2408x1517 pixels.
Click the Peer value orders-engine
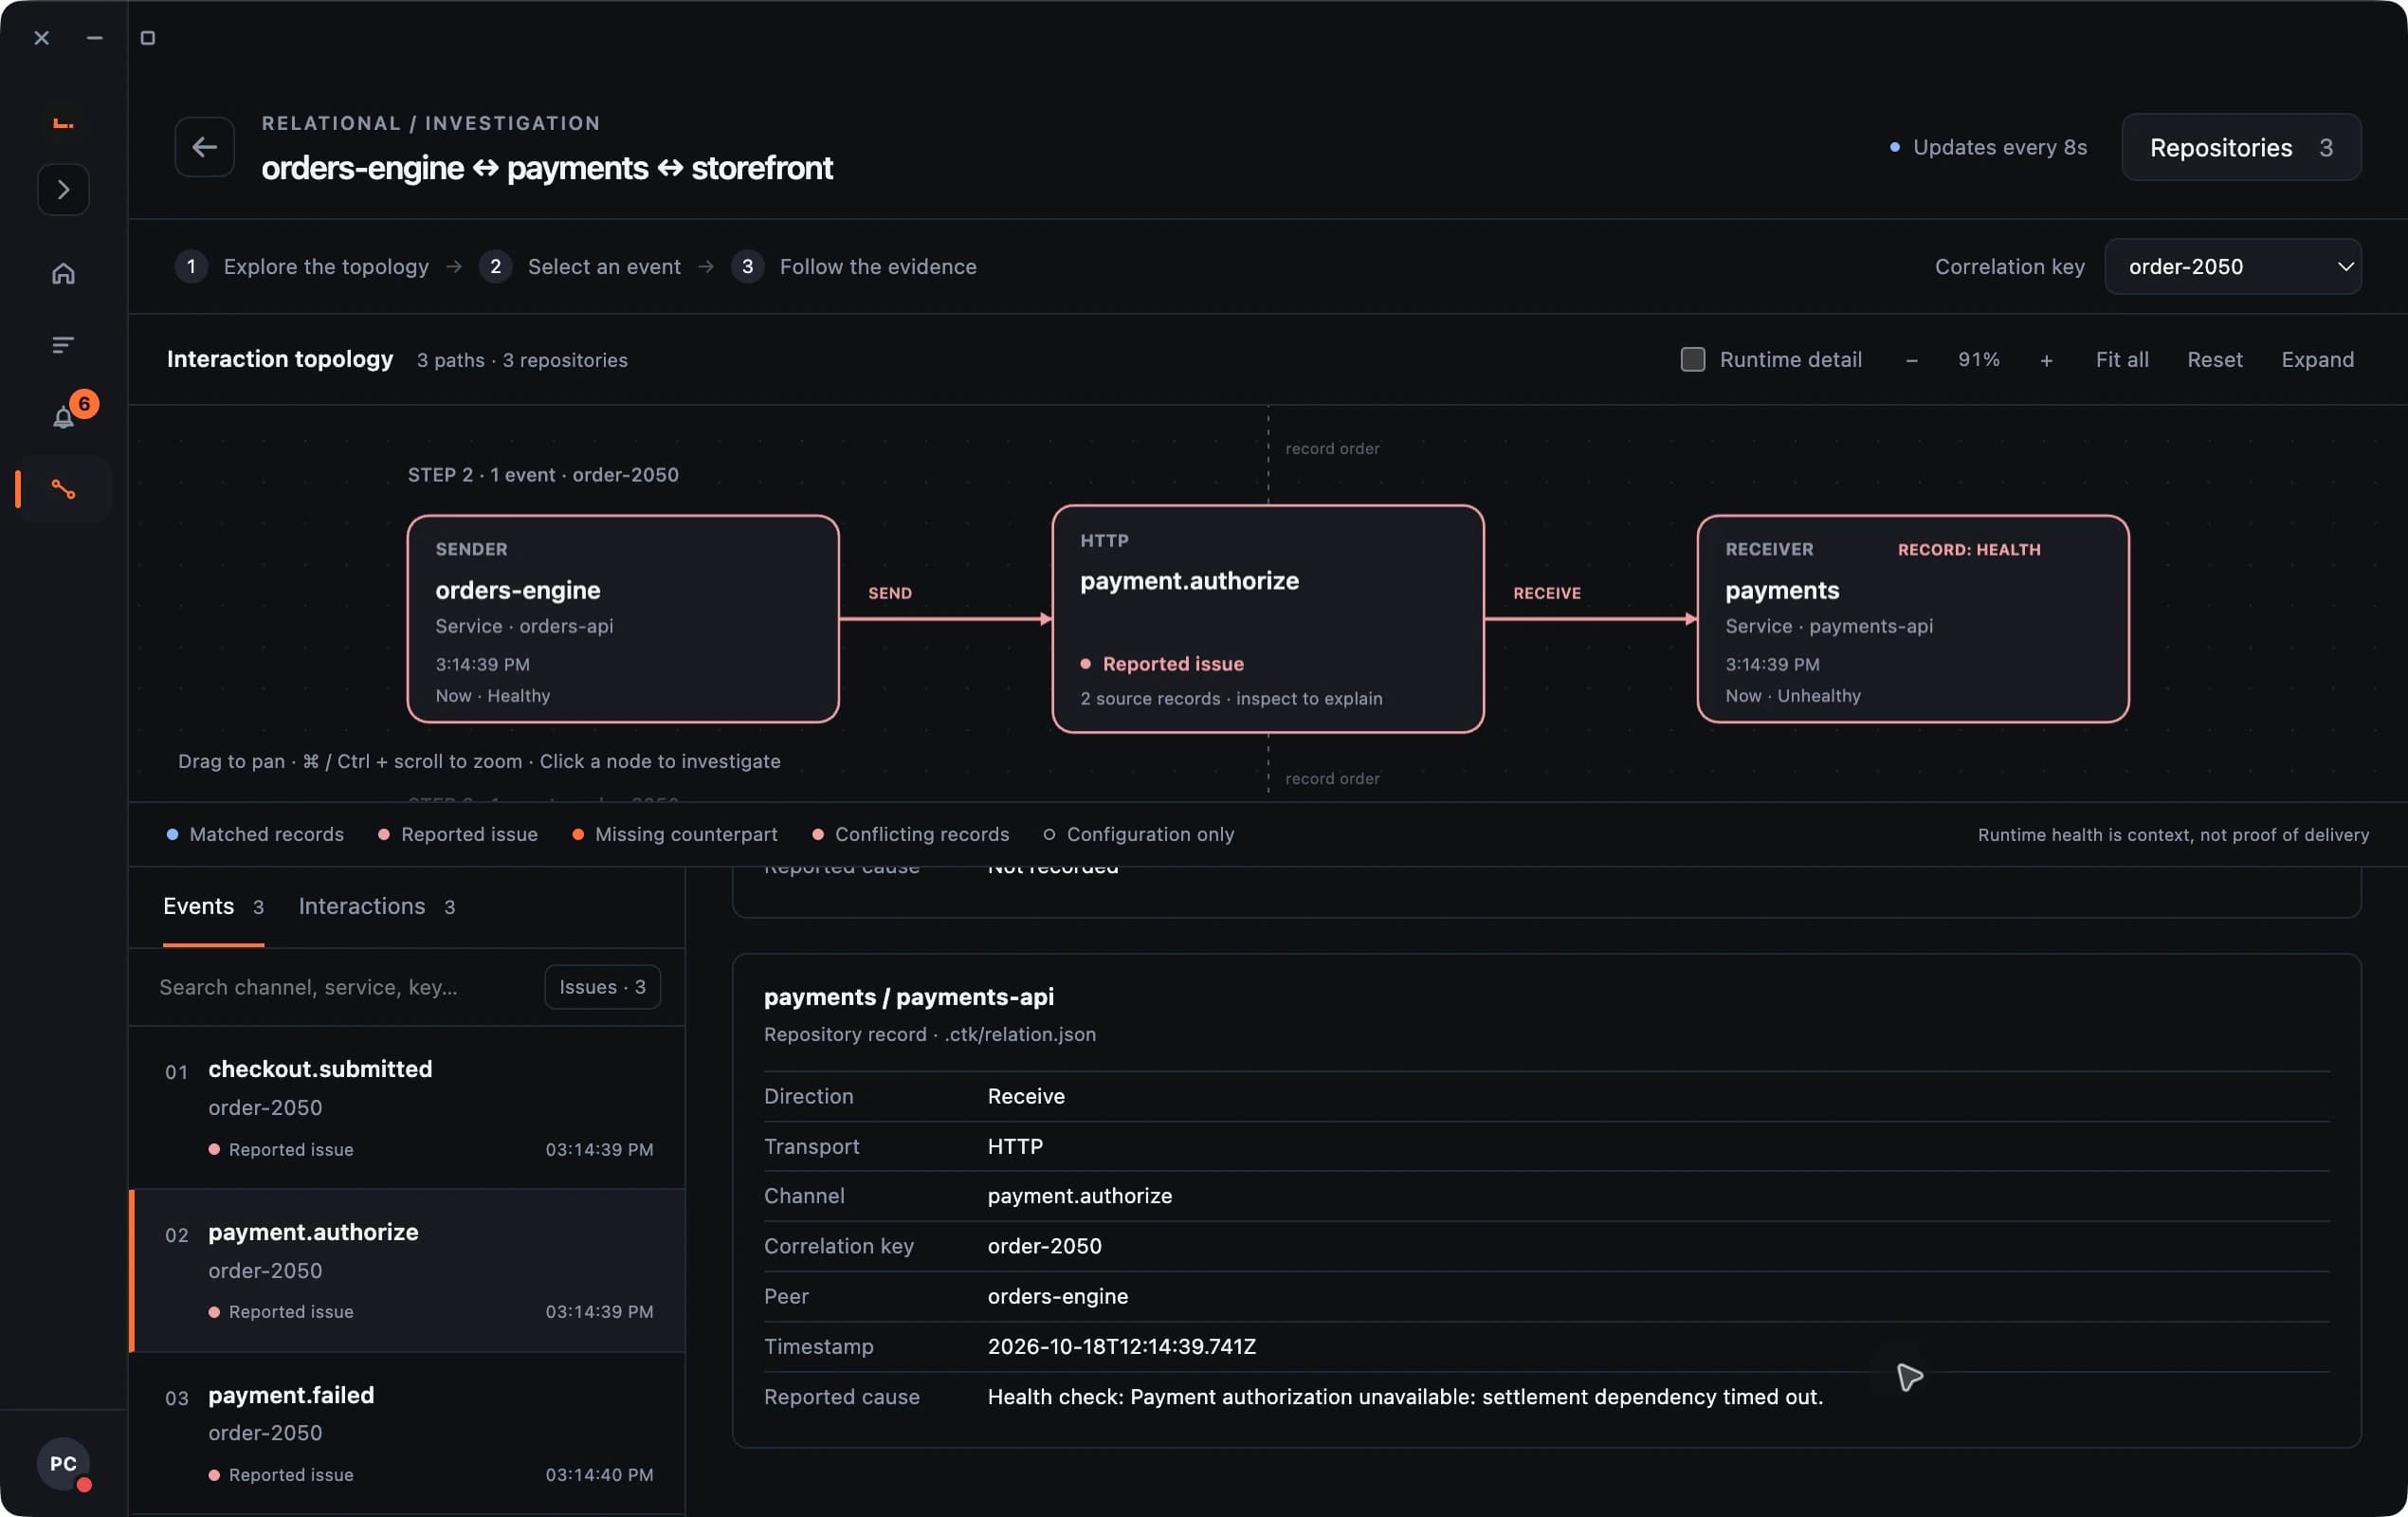pyautogui.click(x=1057, y=1296)
